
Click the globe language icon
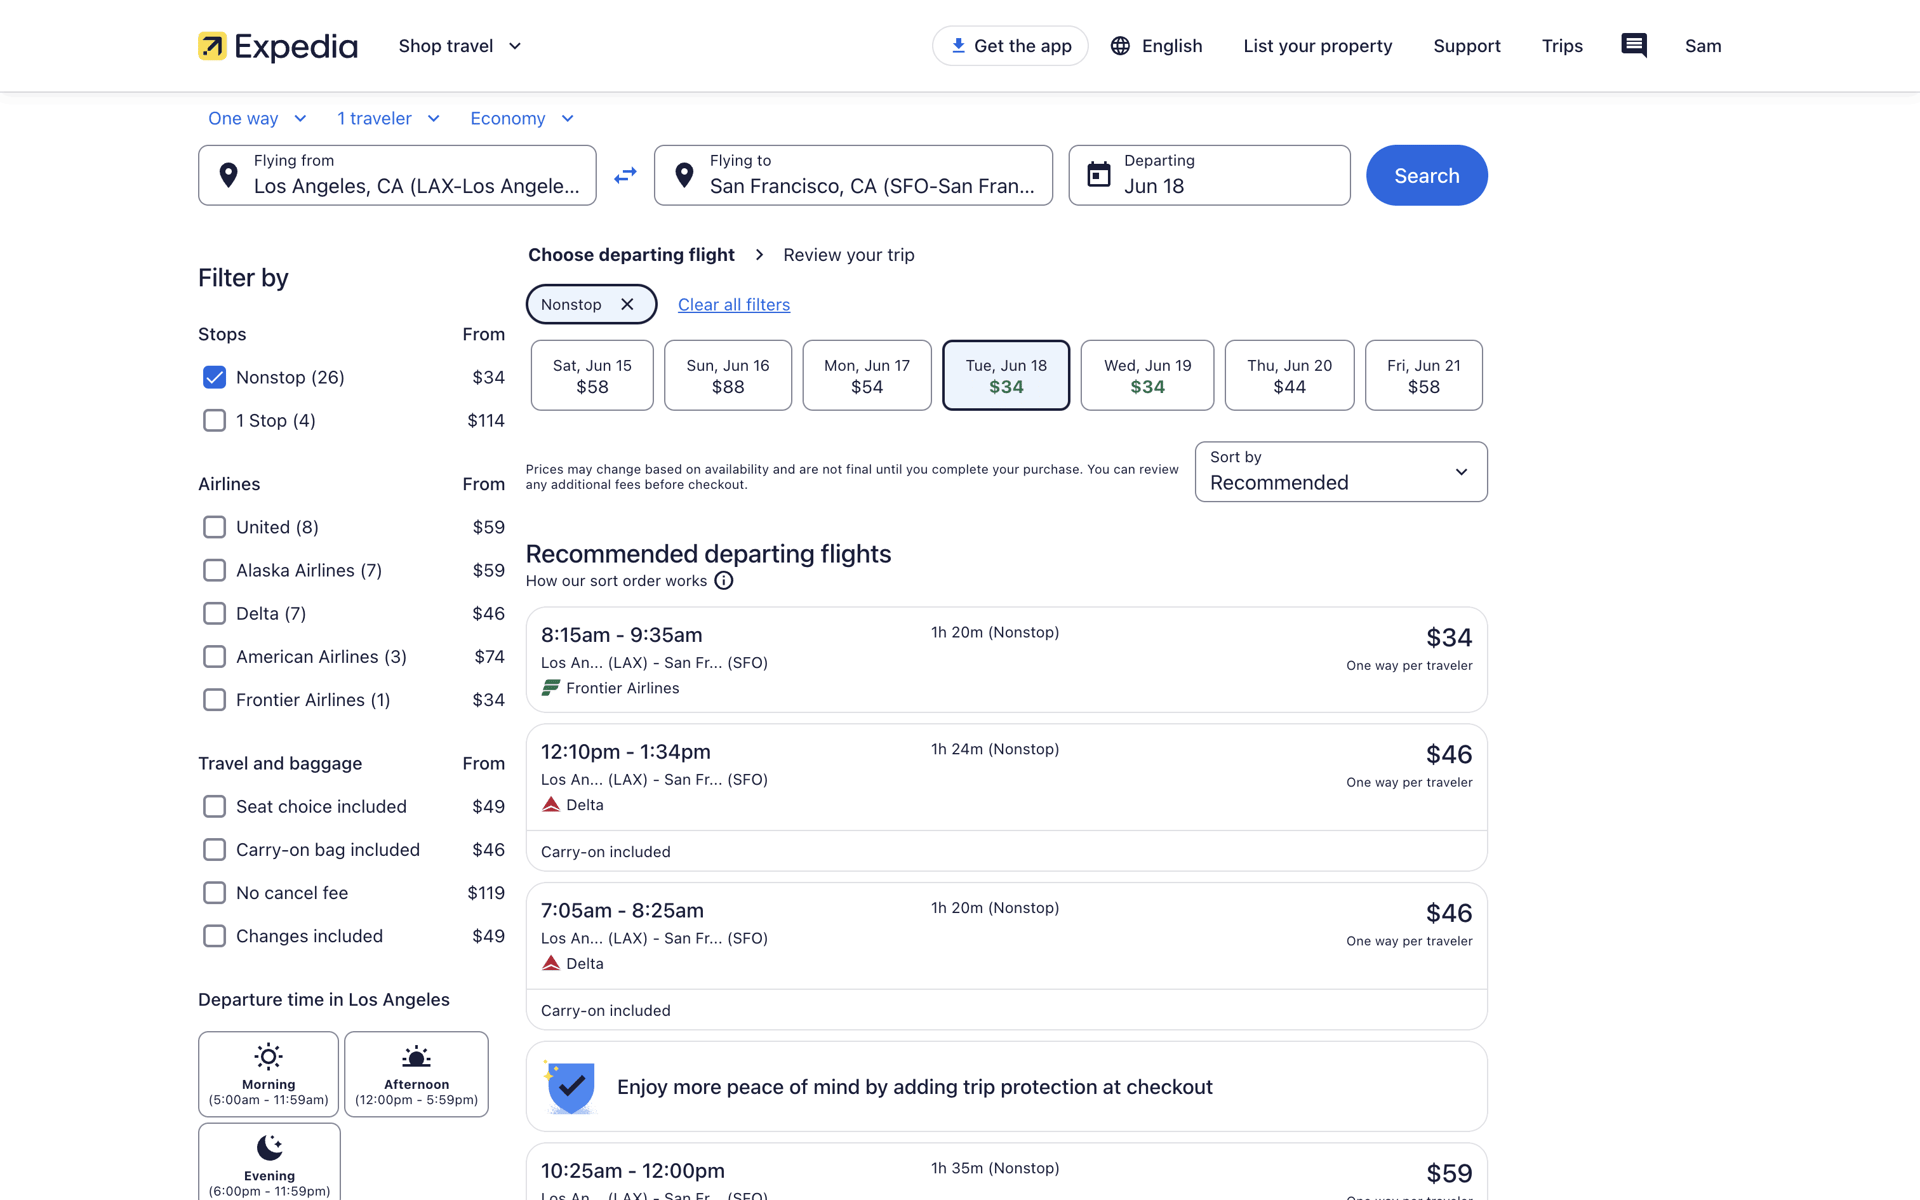pyautogui.click(x=1120, y=46)
